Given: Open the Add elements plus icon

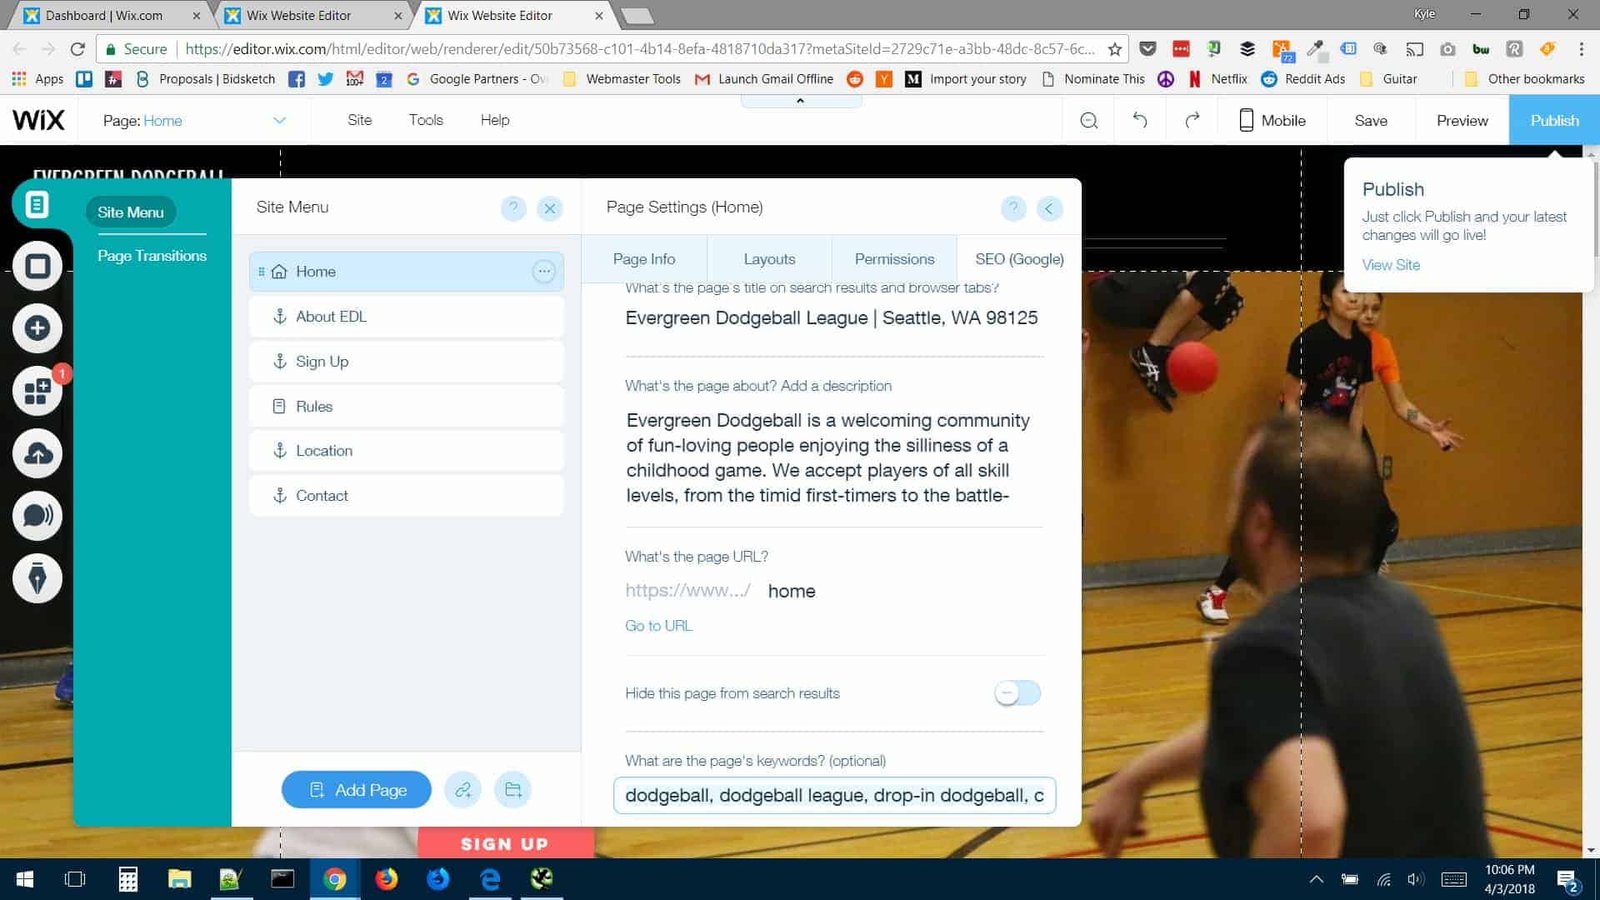Looking at the screenshot, I should [37, 328].
